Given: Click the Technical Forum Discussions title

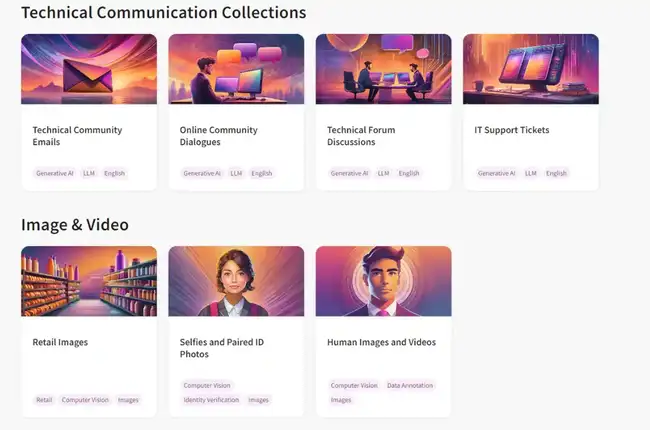Looking at the screenshot, I should (361, 136).
